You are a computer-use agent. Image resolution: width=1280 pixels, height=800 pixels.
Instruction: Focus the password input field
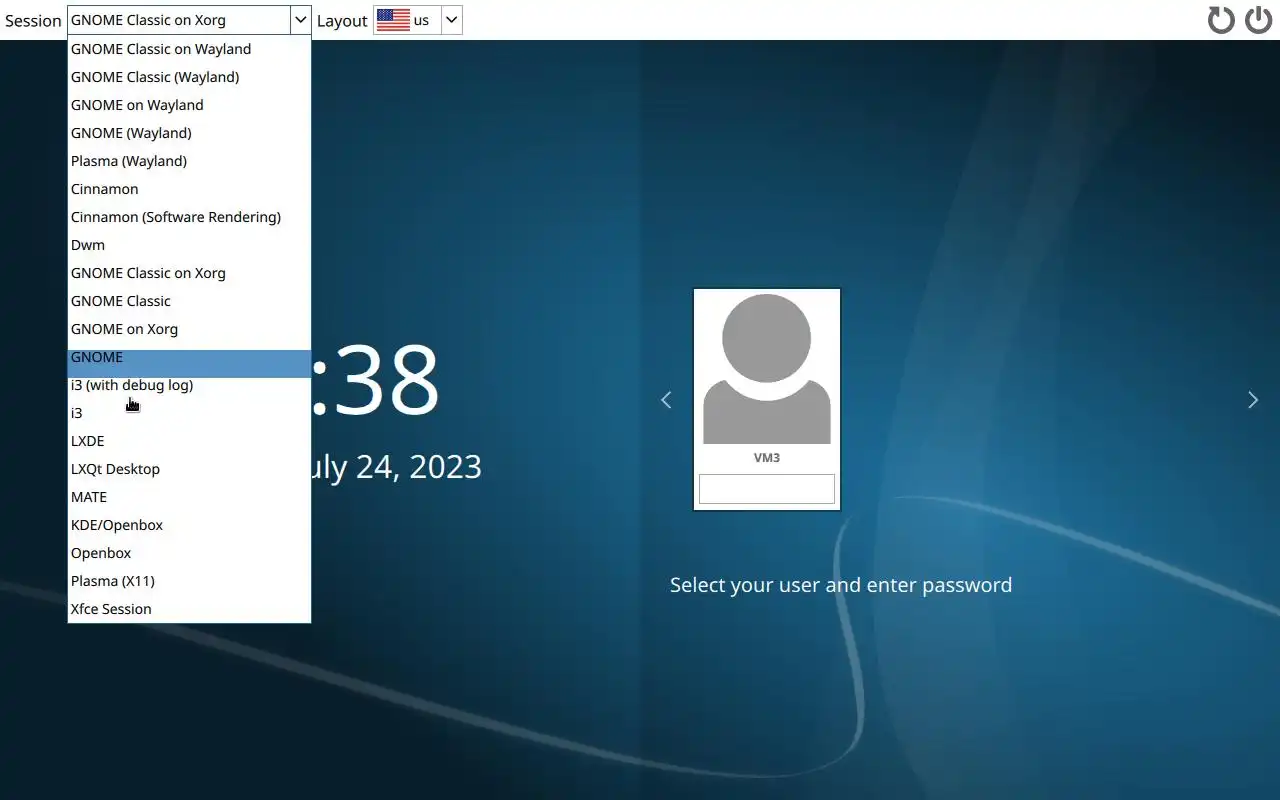point(767,489)
